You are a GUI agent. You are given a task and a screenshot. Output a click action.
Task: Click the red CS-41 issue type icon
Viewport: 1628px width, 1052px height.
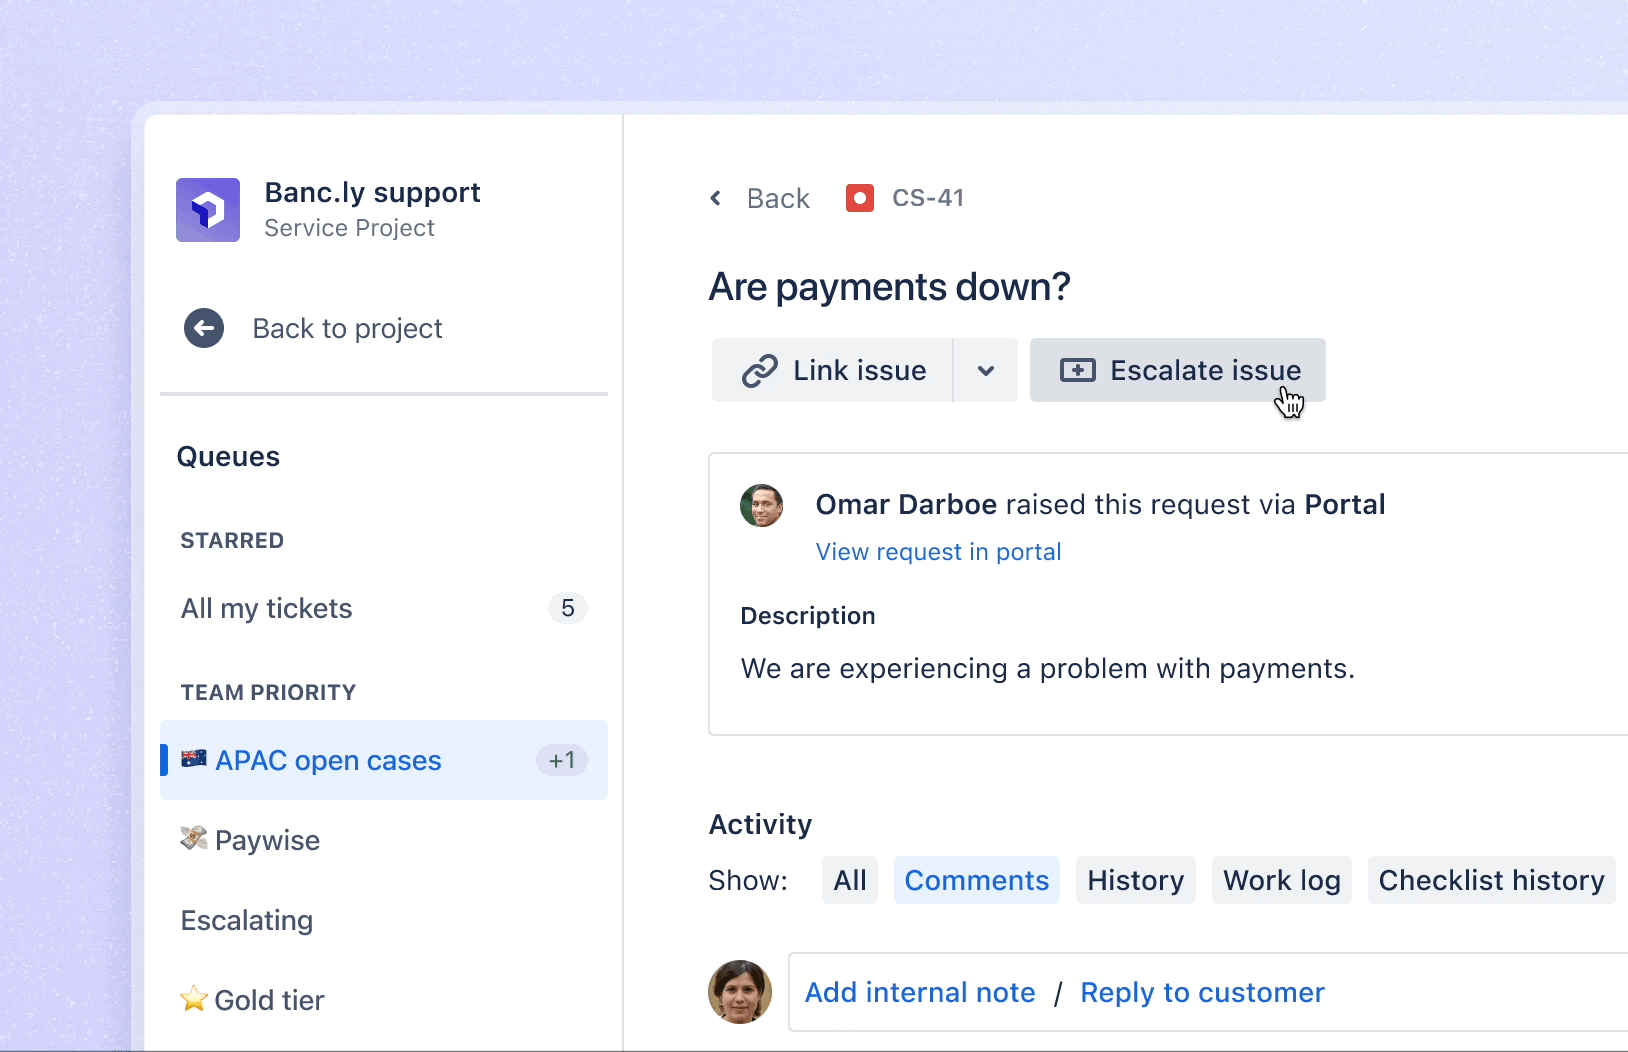(860, 198)
